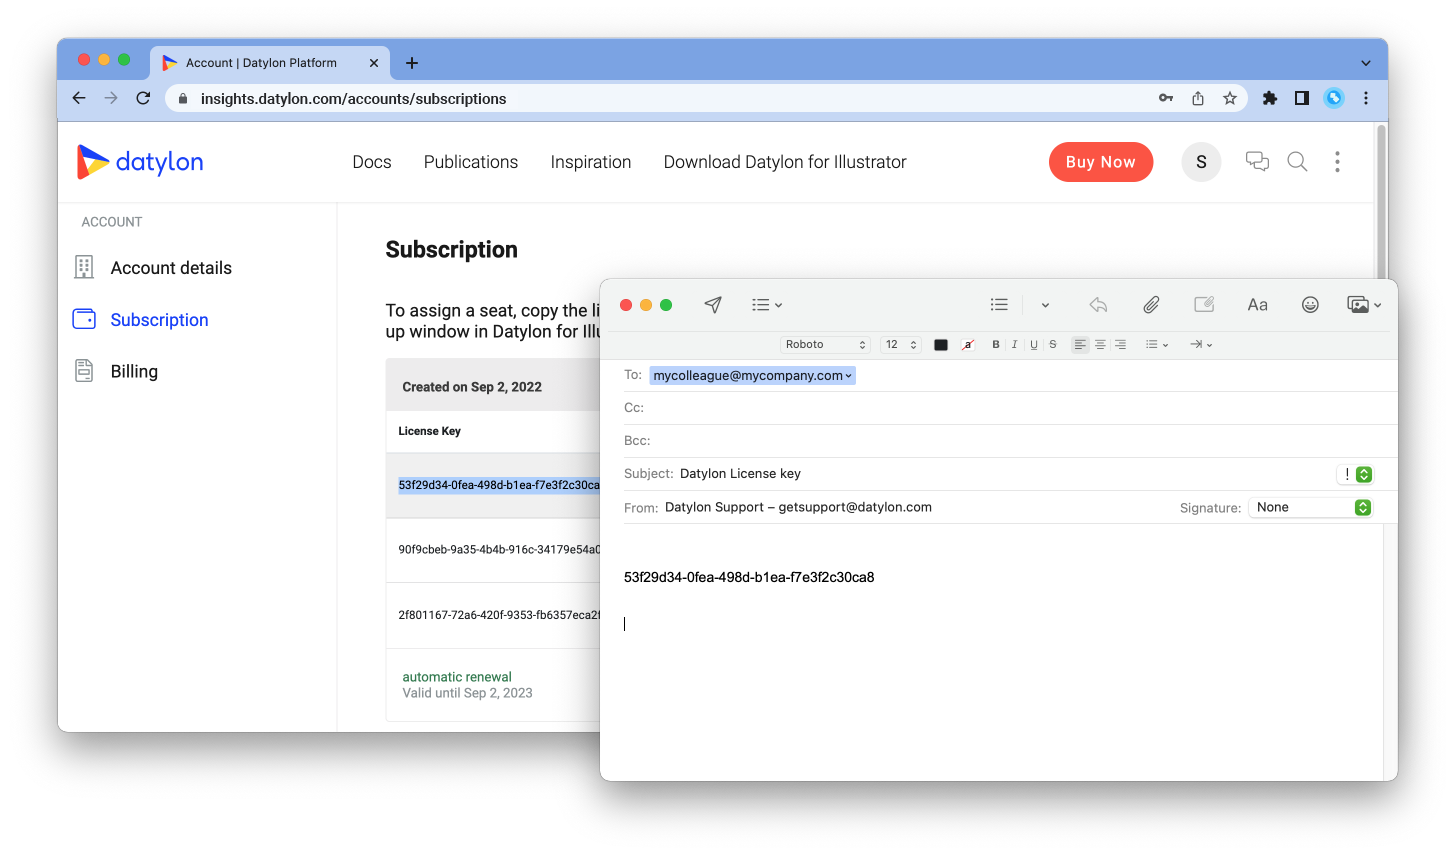Open the saved passwords key icon

1166,98
